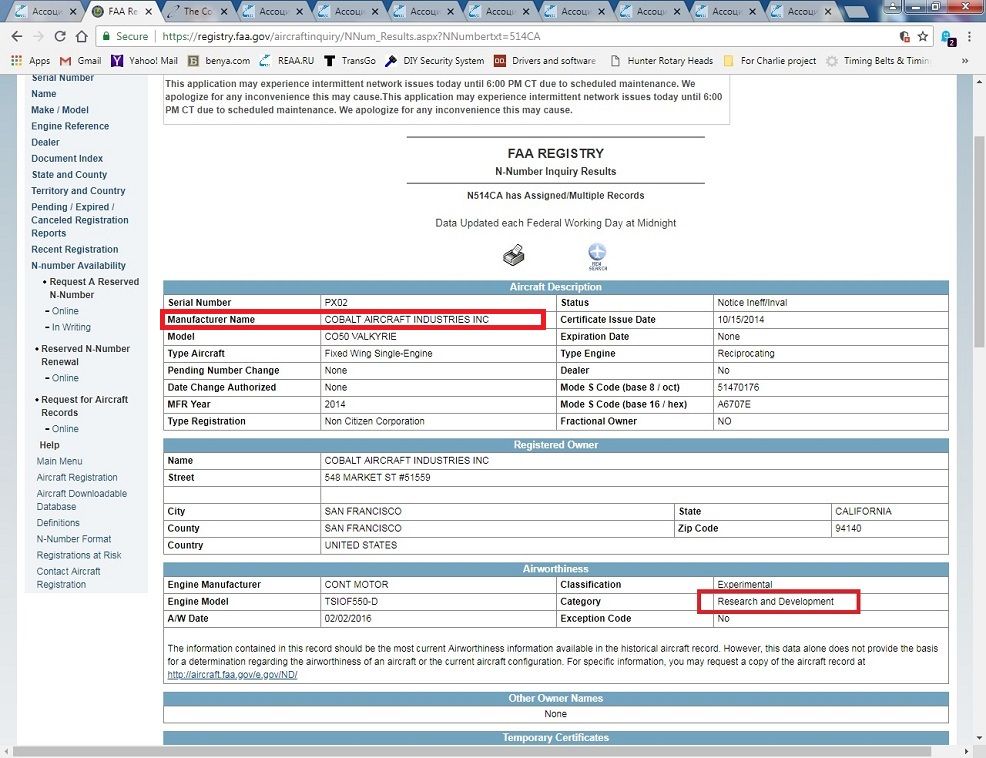Bookmark this page with the star icon

tap(923, 36)
